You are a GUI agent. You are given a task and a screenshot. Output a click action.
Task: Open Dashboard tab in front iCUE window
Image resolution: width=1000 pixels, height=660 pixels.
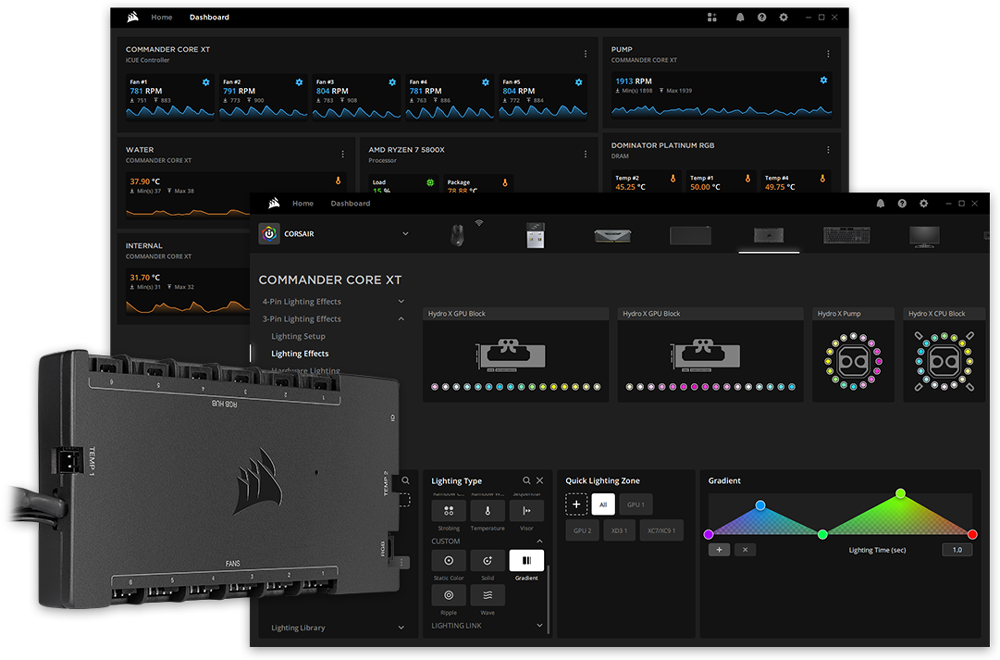[x=350, y=203]
